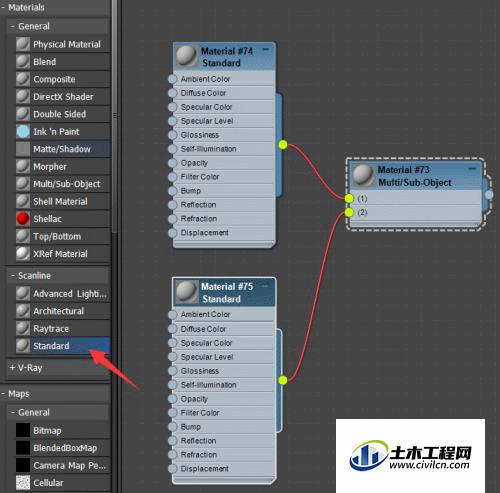This screenshot has width=500, height=493.
Task: Select the Standard material entry
Action: [63, 346]
